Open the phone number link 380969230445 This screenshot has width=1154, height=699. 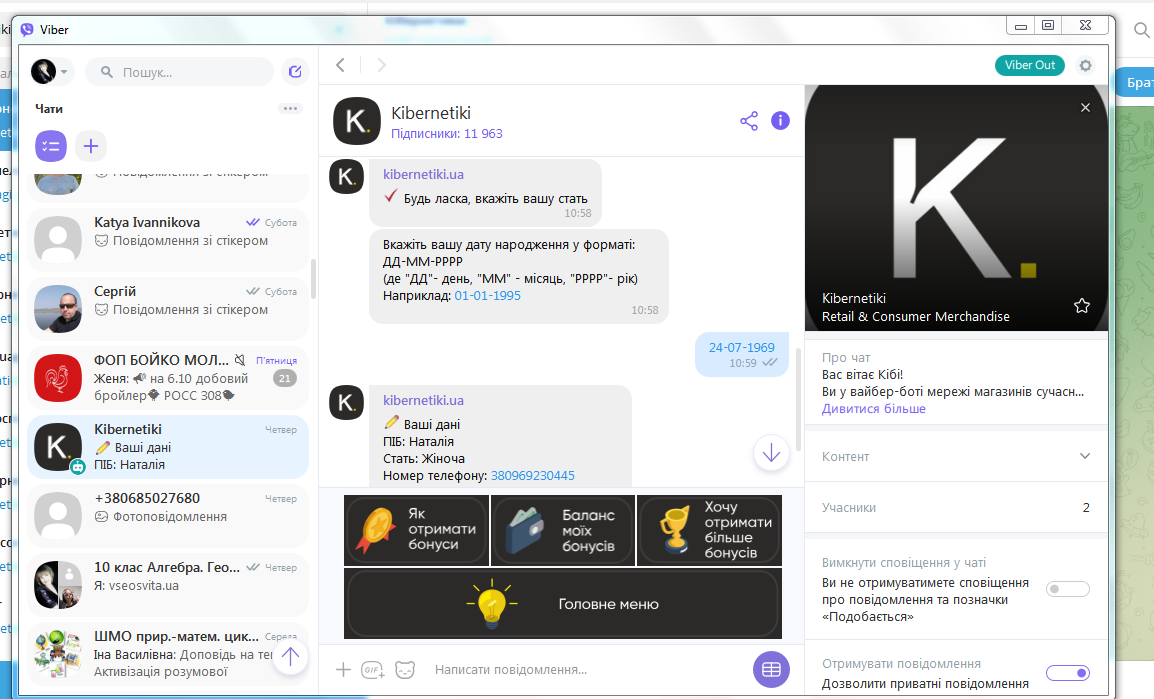click(x=533, y=475)
